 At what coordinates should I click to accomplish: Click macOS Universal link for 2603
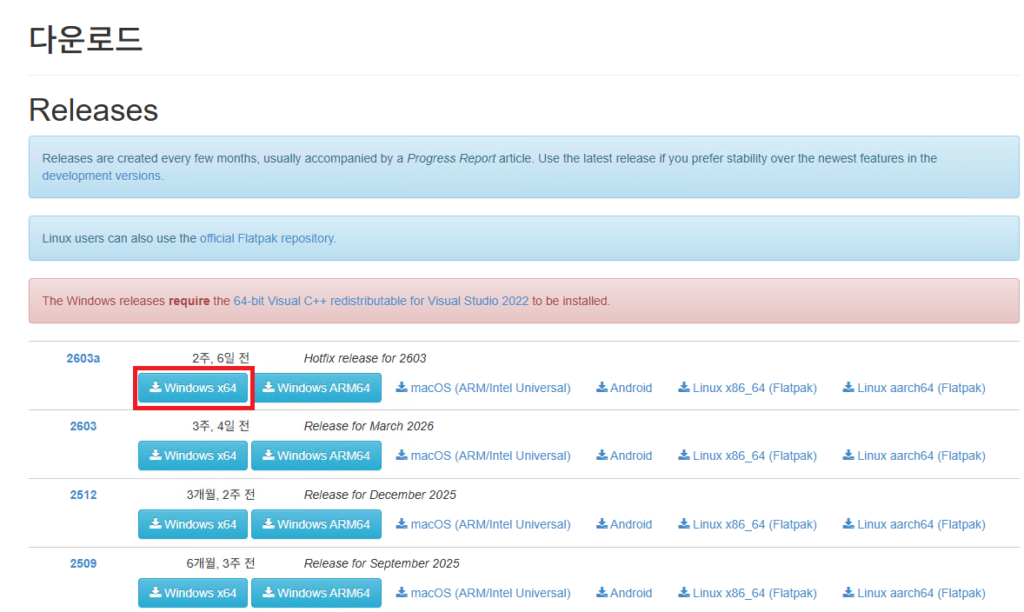(483, 456)
